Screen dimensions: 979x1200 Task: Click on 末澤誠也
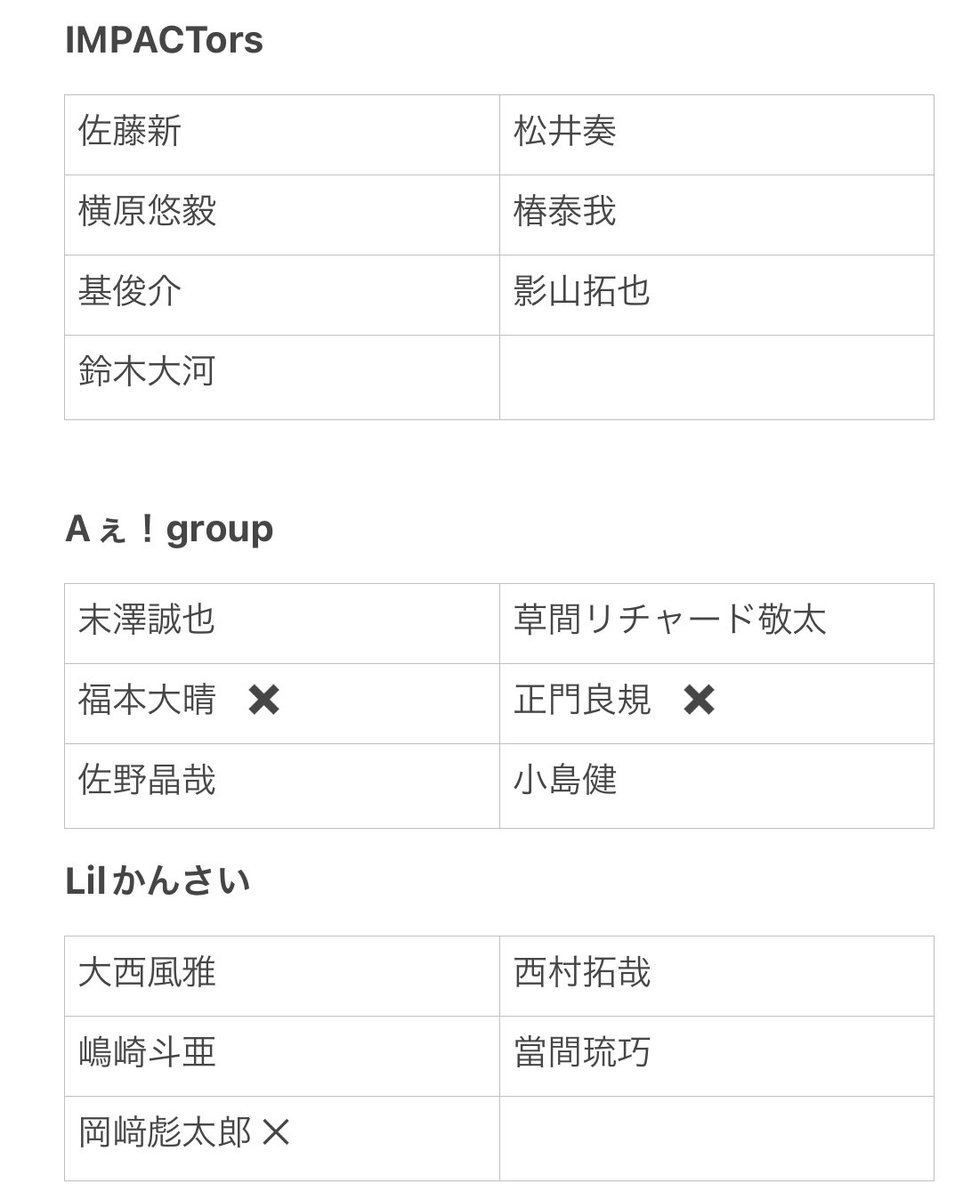coord(147,620)
